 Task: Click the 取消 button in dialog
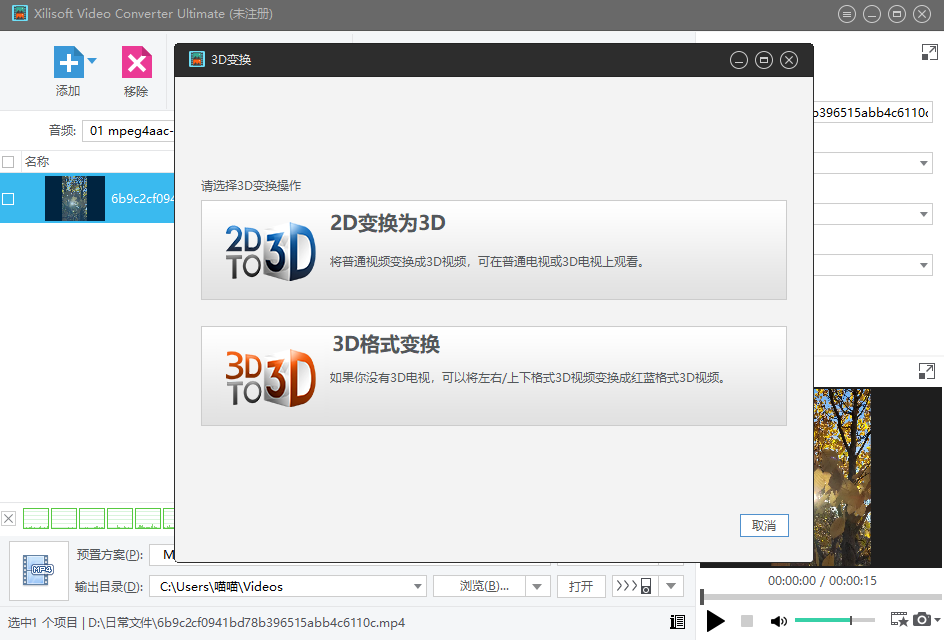[764, 526]
